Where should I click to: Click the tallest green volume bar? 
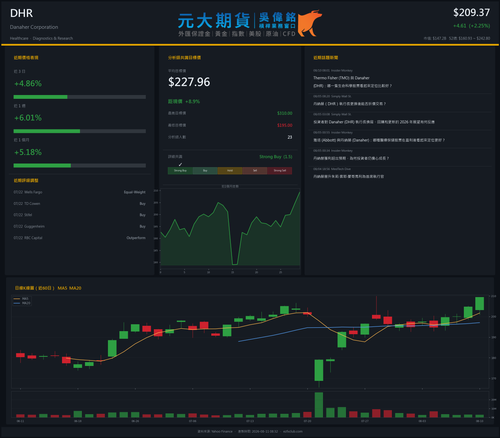point(319,405)
